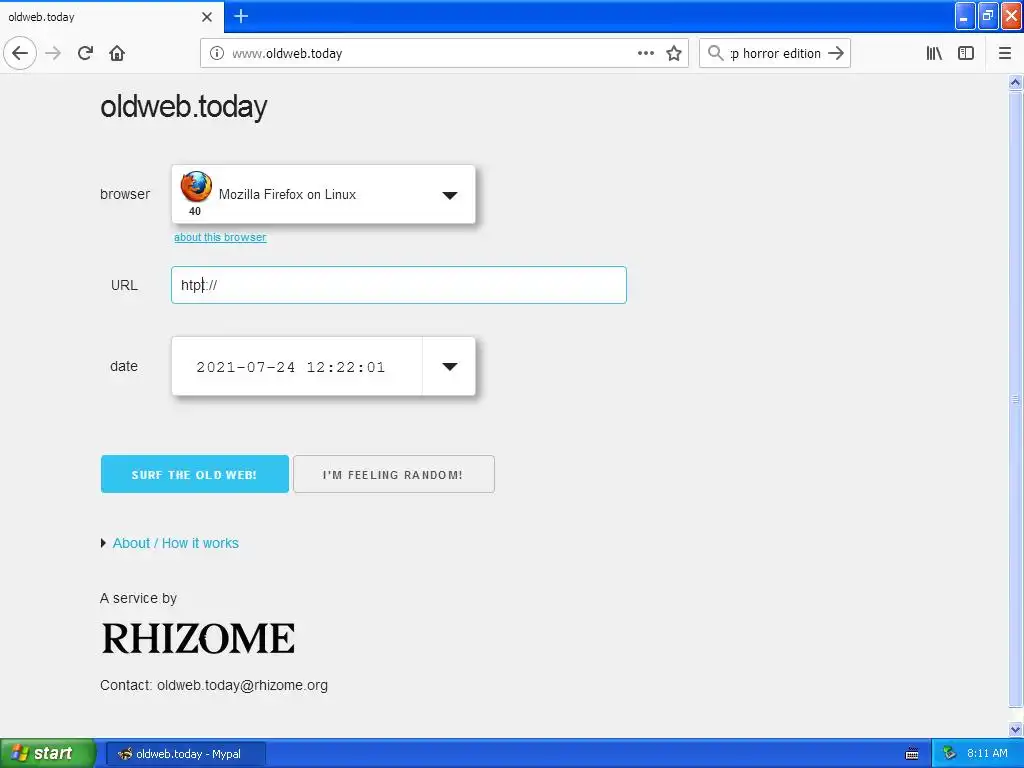Click Mozilla Firefox on Linux selector text
Screen dimensions: 1024x768
287,195
